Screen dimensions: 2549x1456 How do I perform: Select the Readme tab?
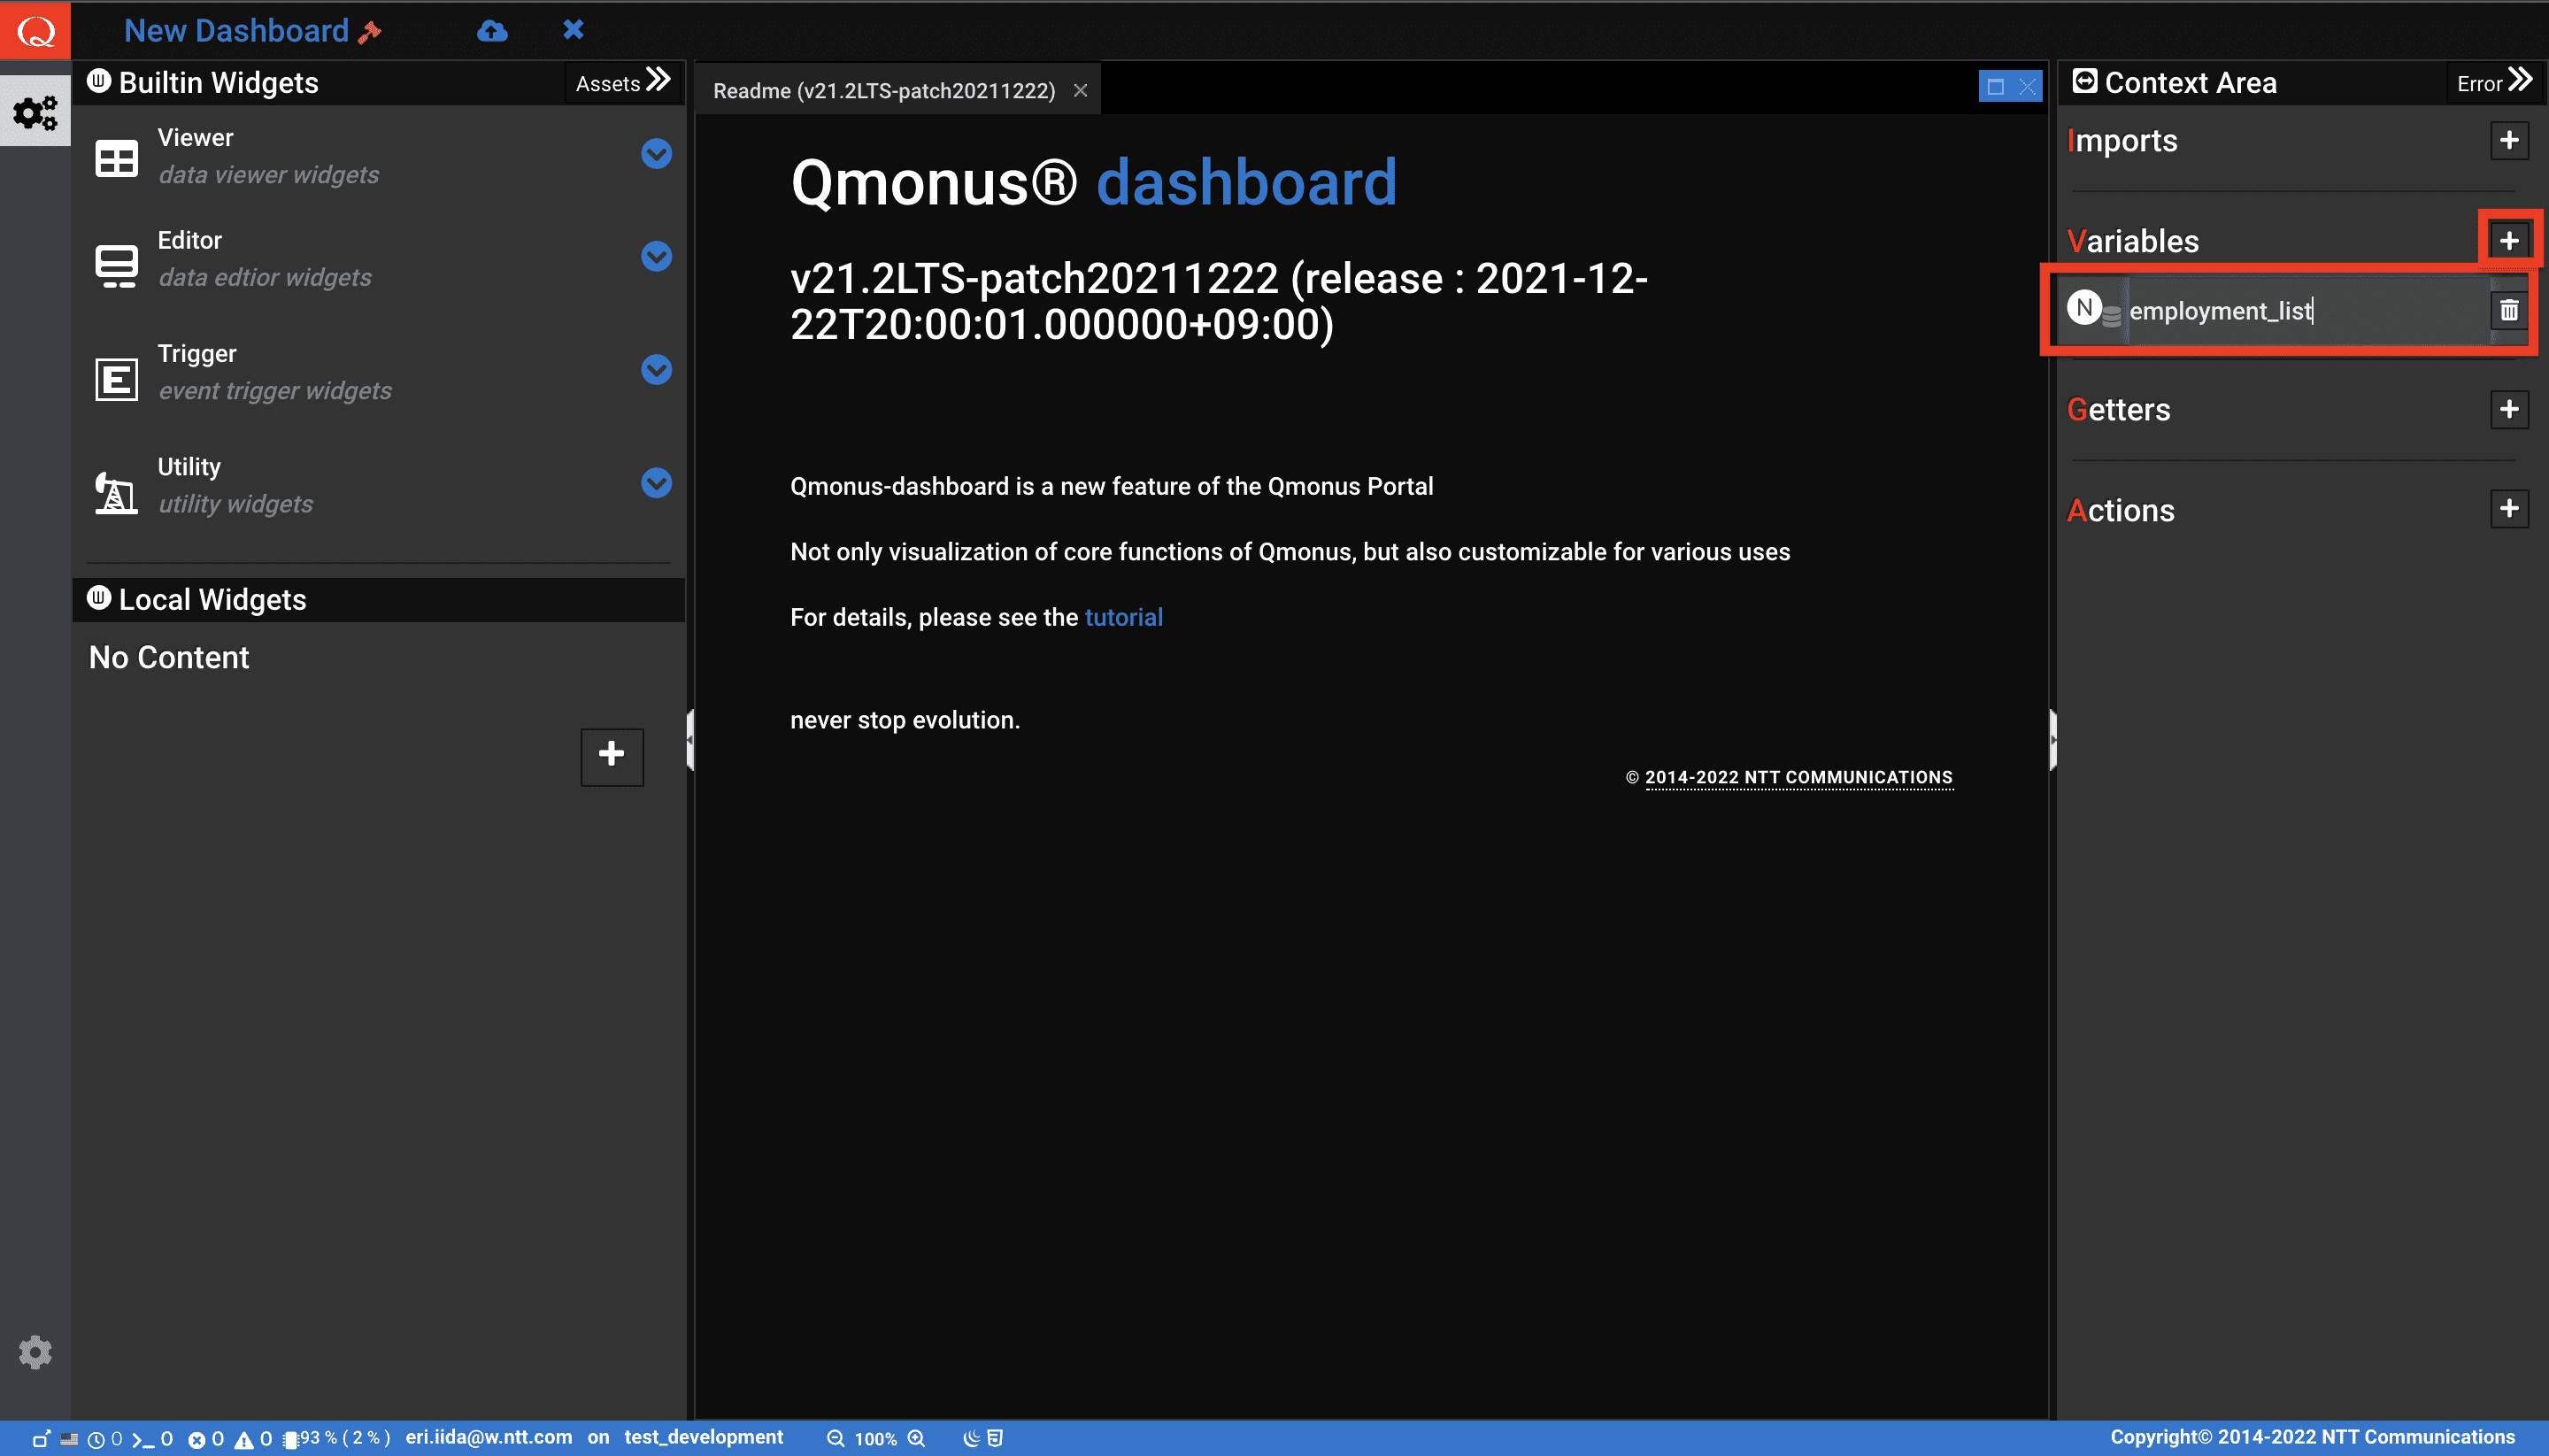click(x=884, y=90)
